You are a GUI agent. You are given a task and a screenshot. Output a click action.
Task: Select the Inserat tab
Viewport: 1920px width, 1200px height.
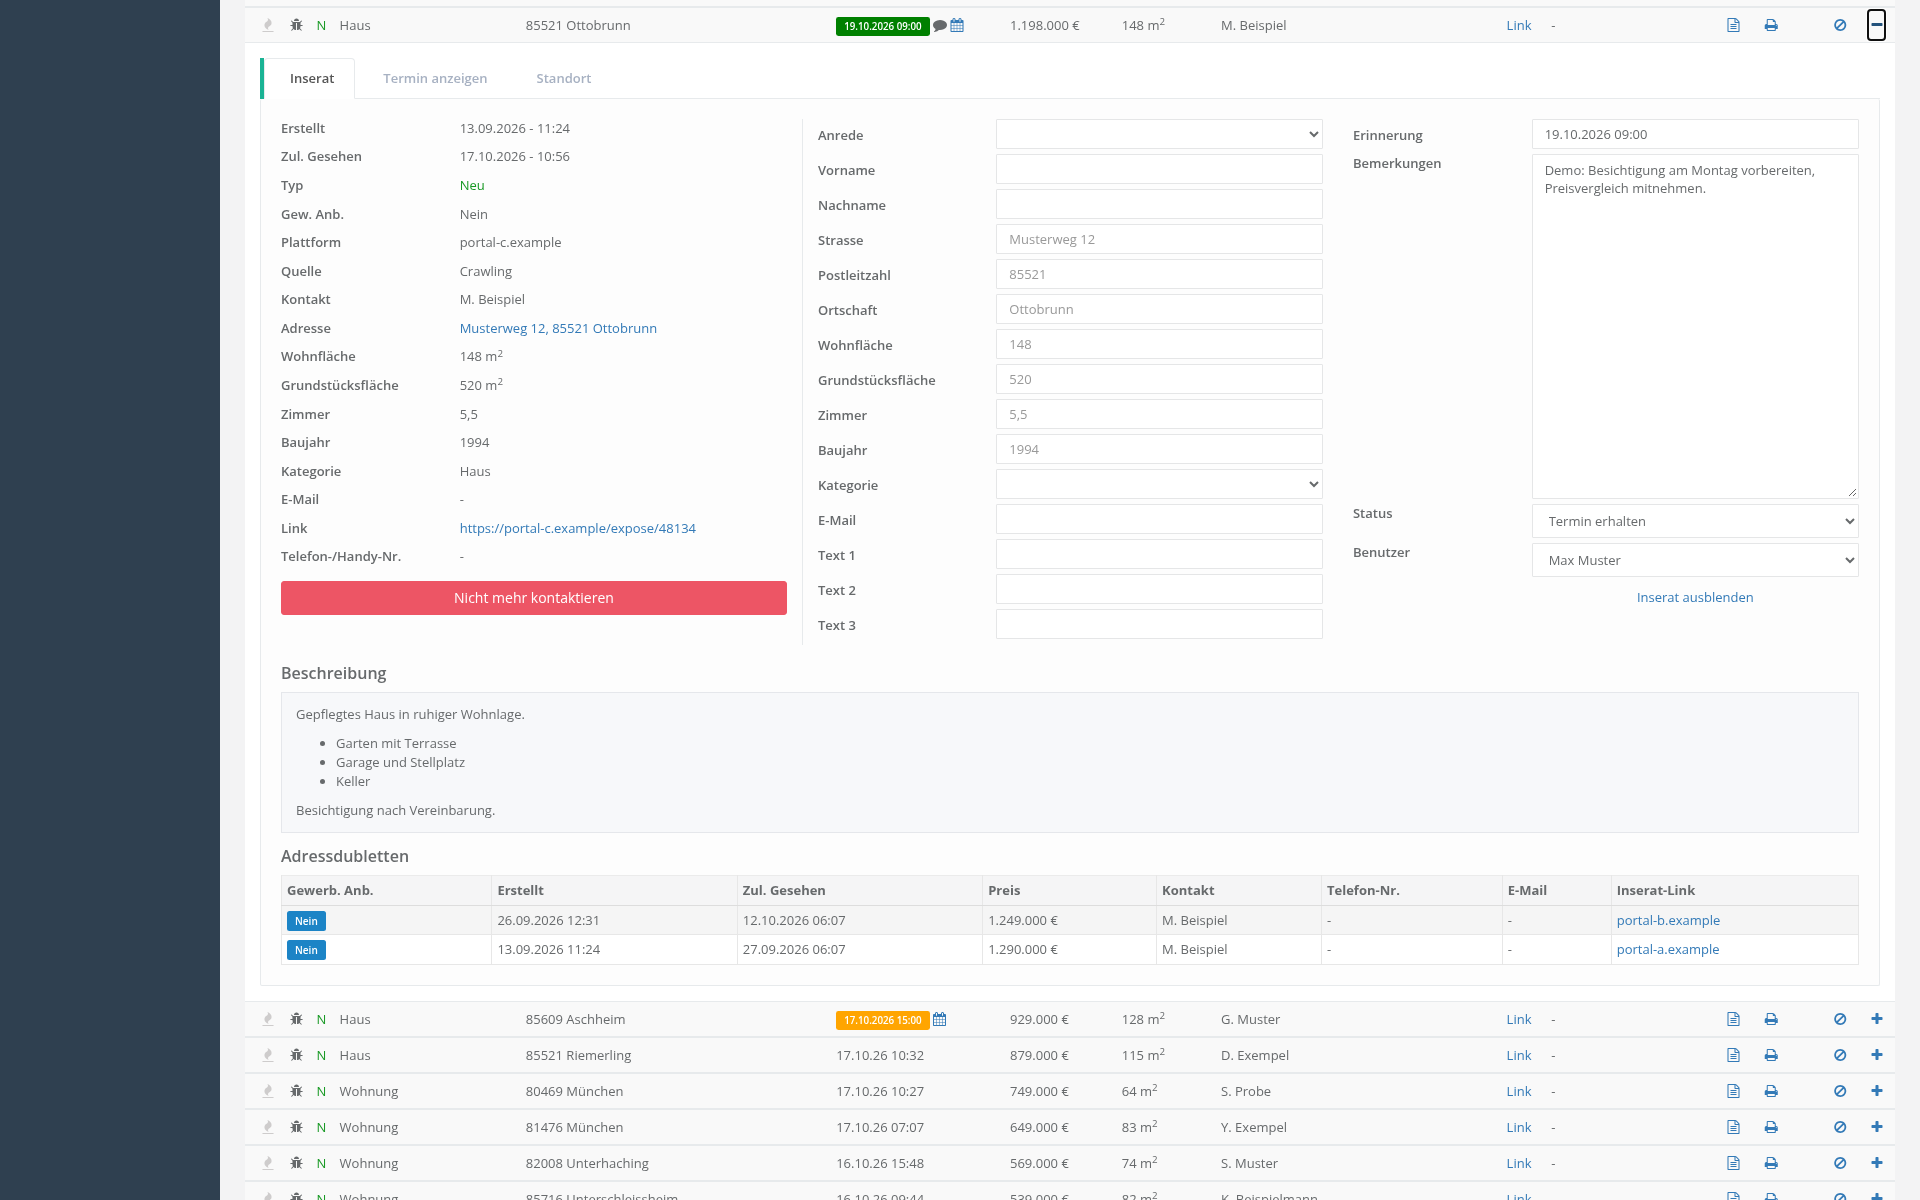pos(312,79)
